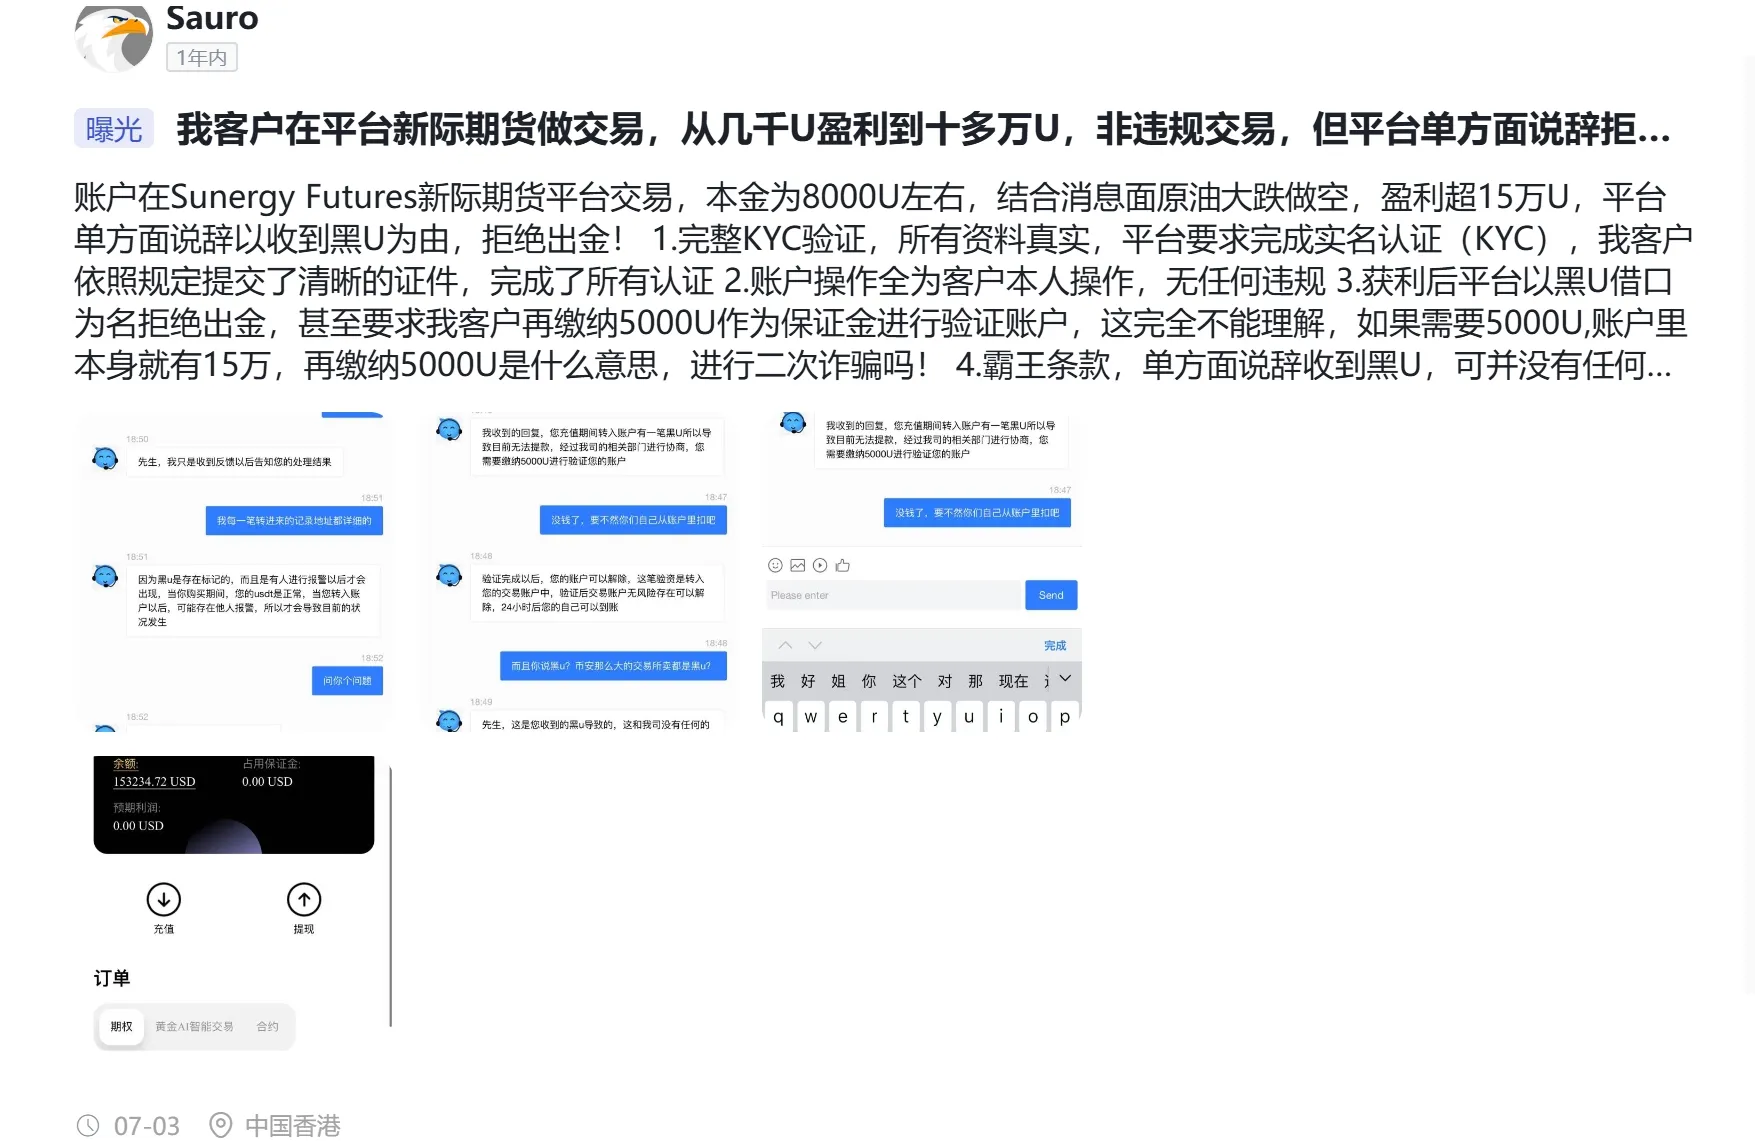Image resolution: width=1755 pixels, height=1141 pixels.
Task: Click the Send button in the chat screenshot
Action: coord(1051,595)
